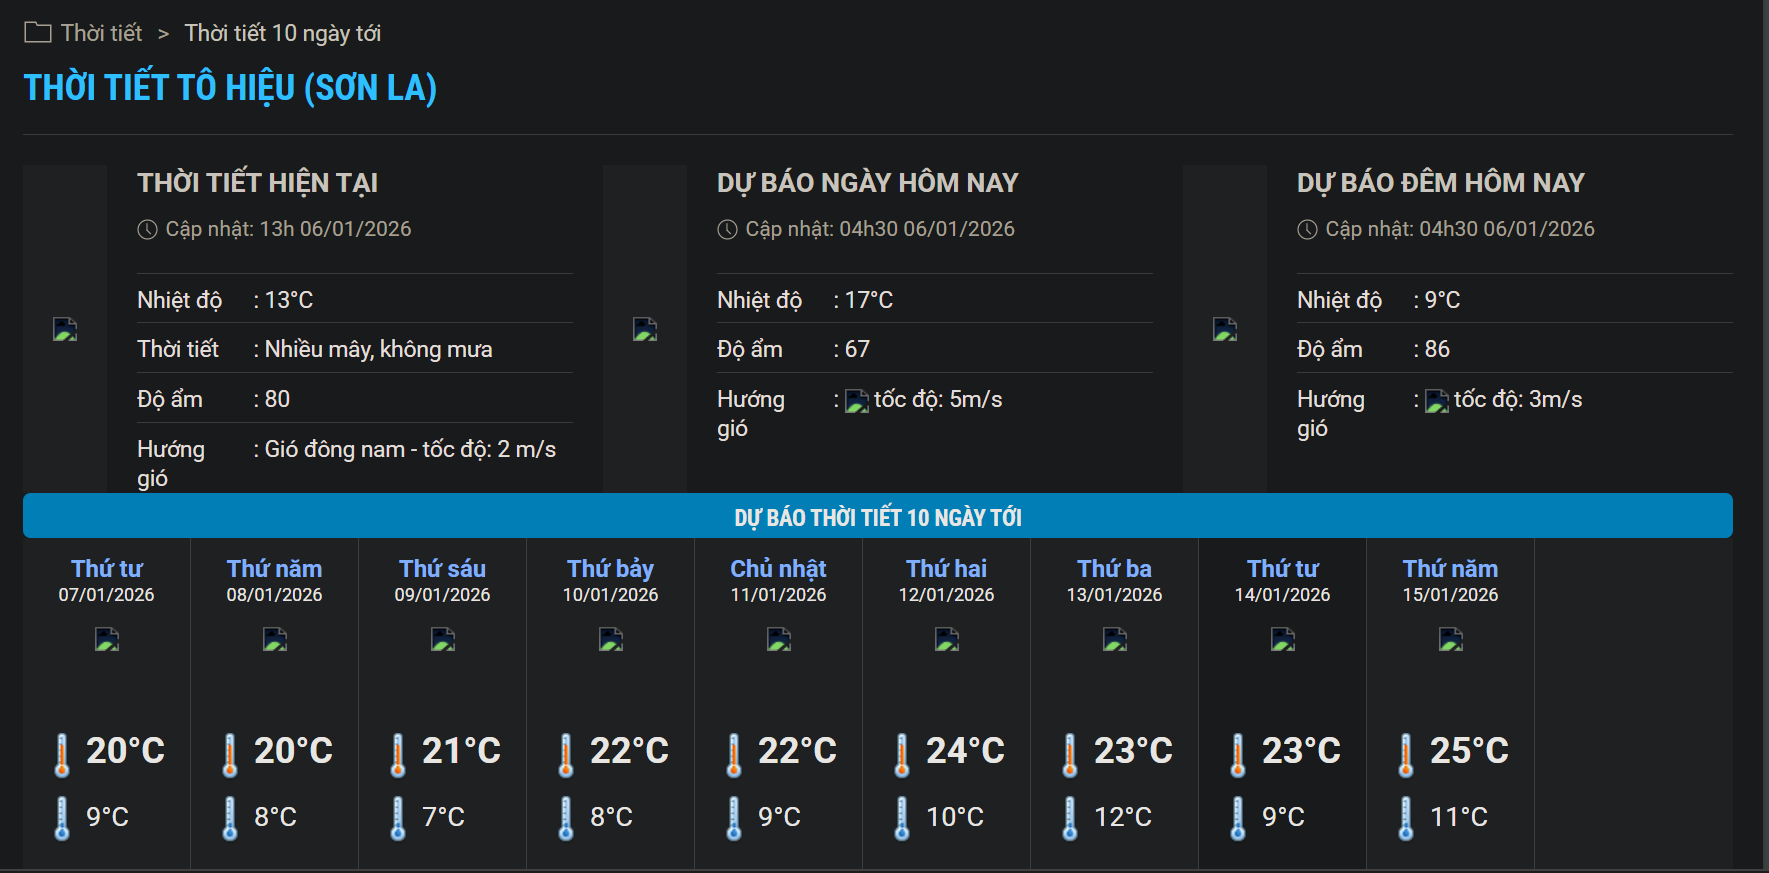This screenshot has height=873, width=1769.
Task: Click the low-temperature thermometer for Thứ ba 13/01
Action: (x=1070, y=818)
